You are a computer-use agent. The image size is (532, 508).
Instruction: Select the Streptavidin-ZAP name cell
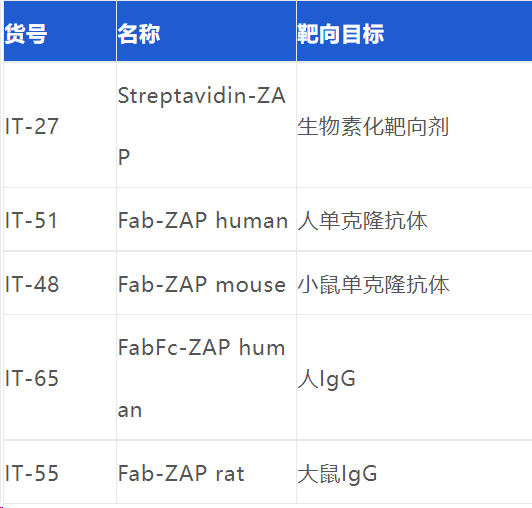pos(206,125)
